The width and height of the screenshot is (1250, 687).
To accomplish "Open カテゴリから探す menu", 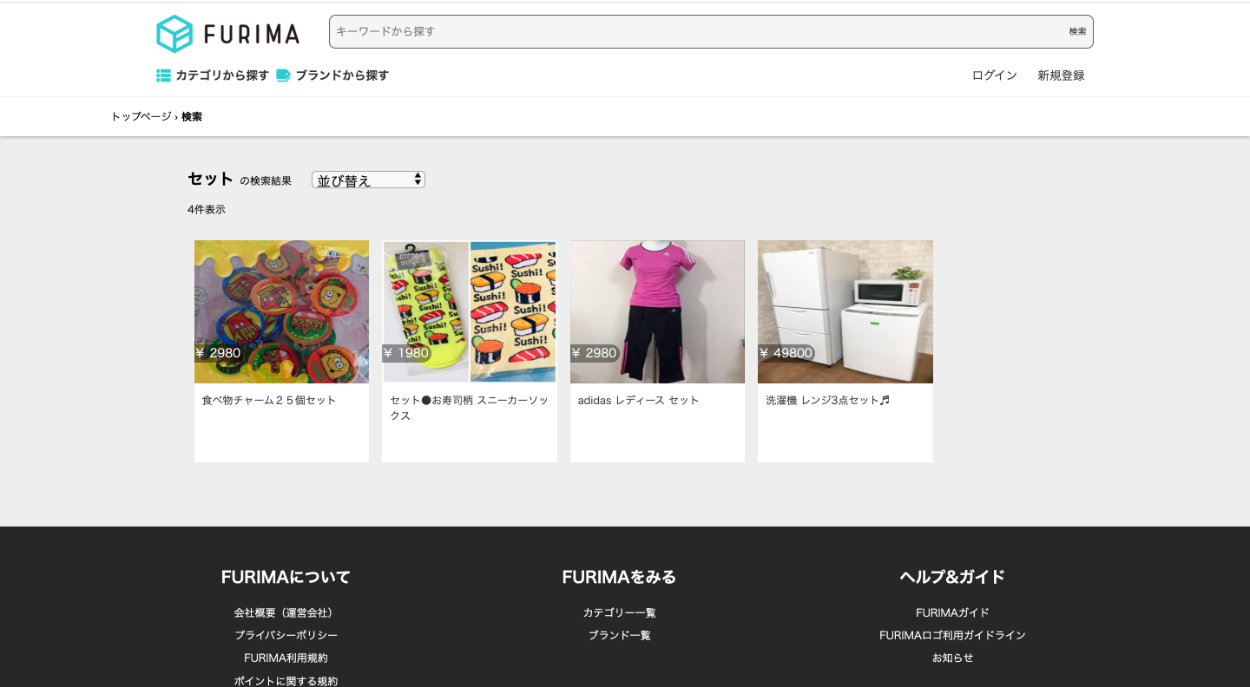I will tap(222, 75).
